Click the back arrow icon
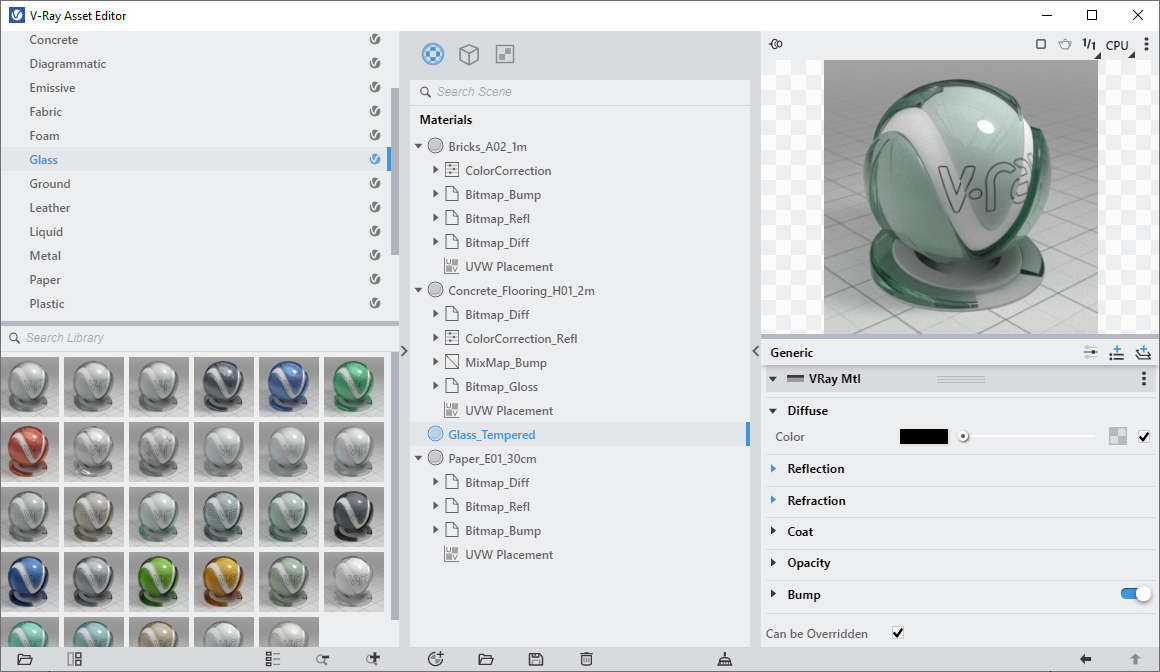The width and height of the screenshot is (1160, 672). 1085,659
